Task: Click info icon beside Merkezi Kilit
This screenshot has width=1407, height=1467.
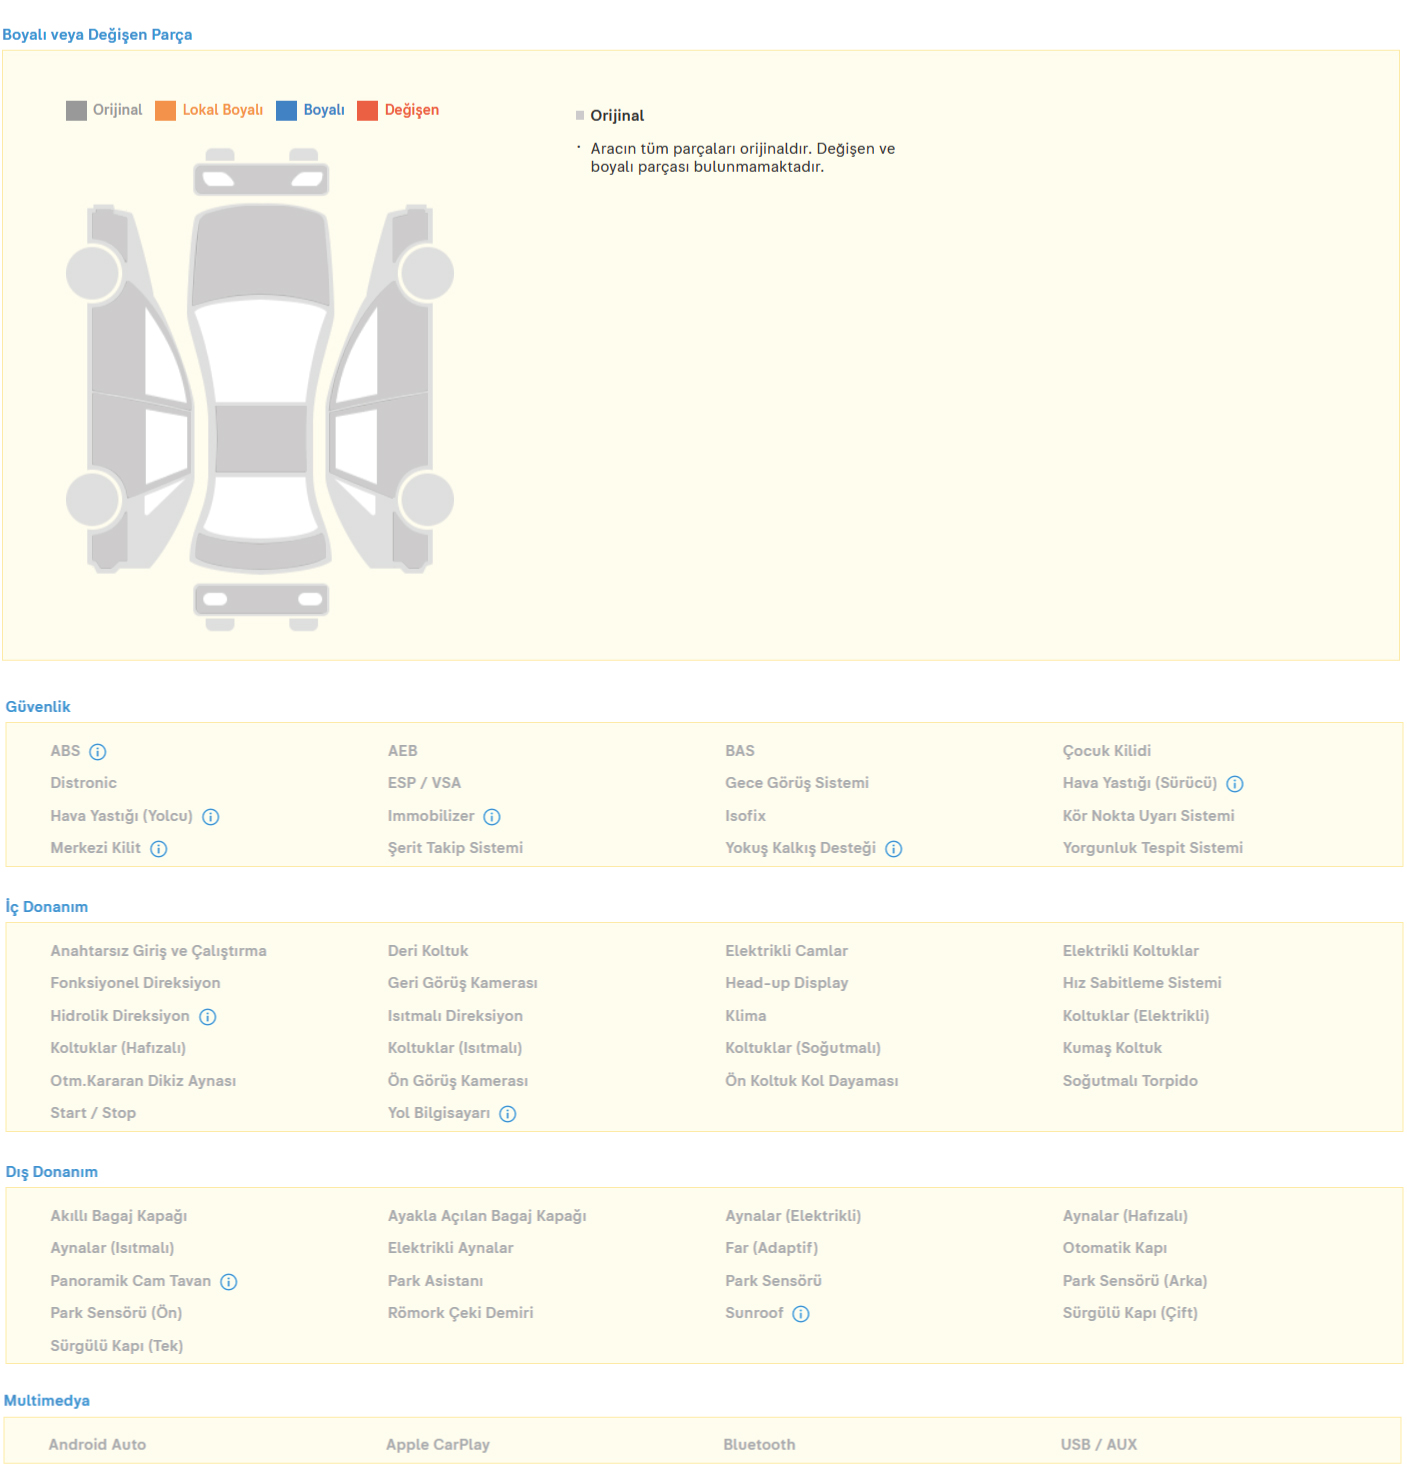Action: pyautogui.click(x=158, y=849)
